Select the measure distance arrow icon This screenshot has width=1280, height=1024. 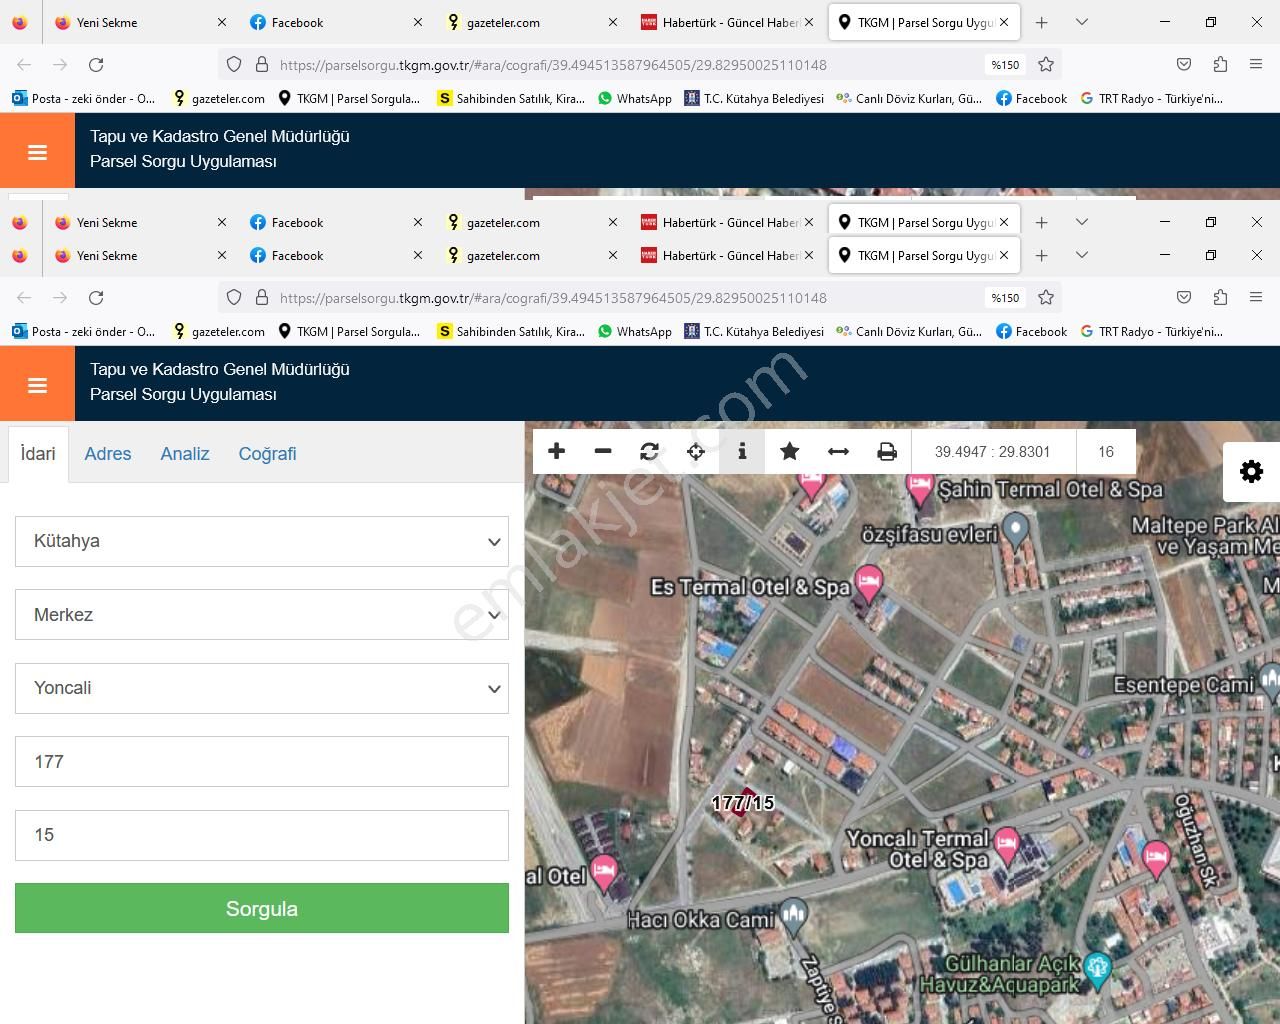(x=839, y=451)
